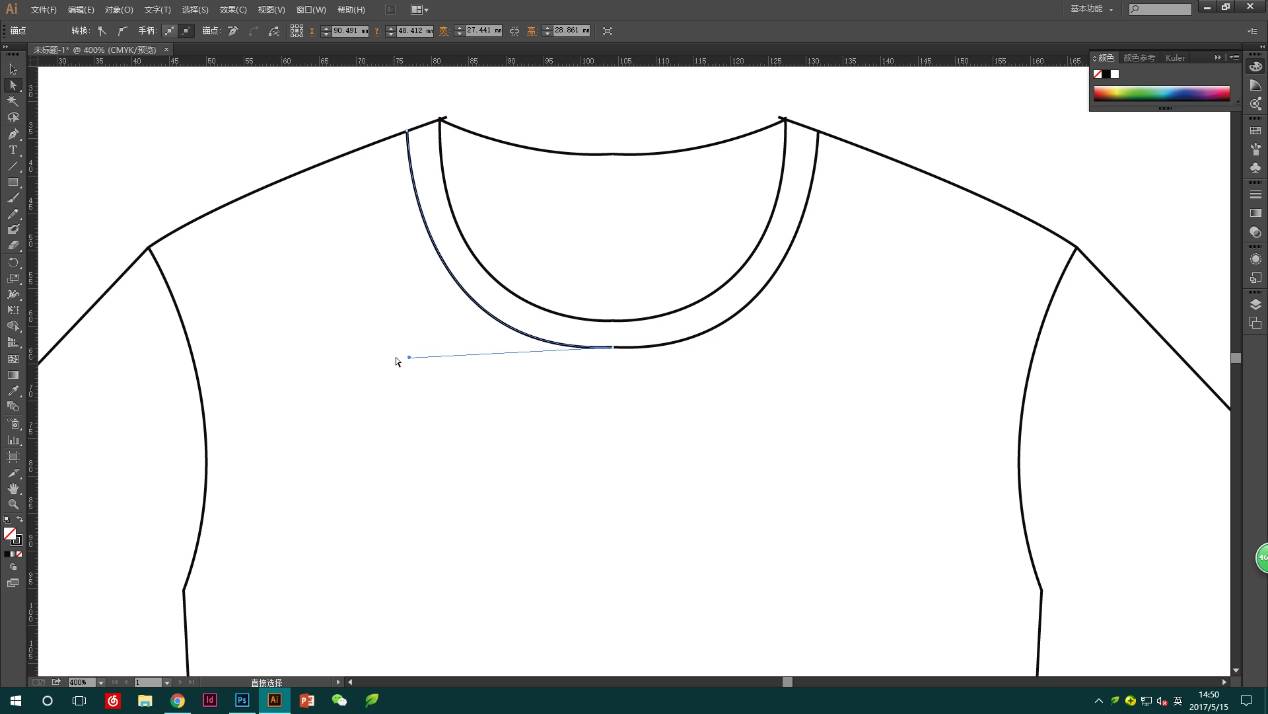This screenshot has height=714, width=1268.
Task: Select the Rectangle tool
Action: coord(13,182)
